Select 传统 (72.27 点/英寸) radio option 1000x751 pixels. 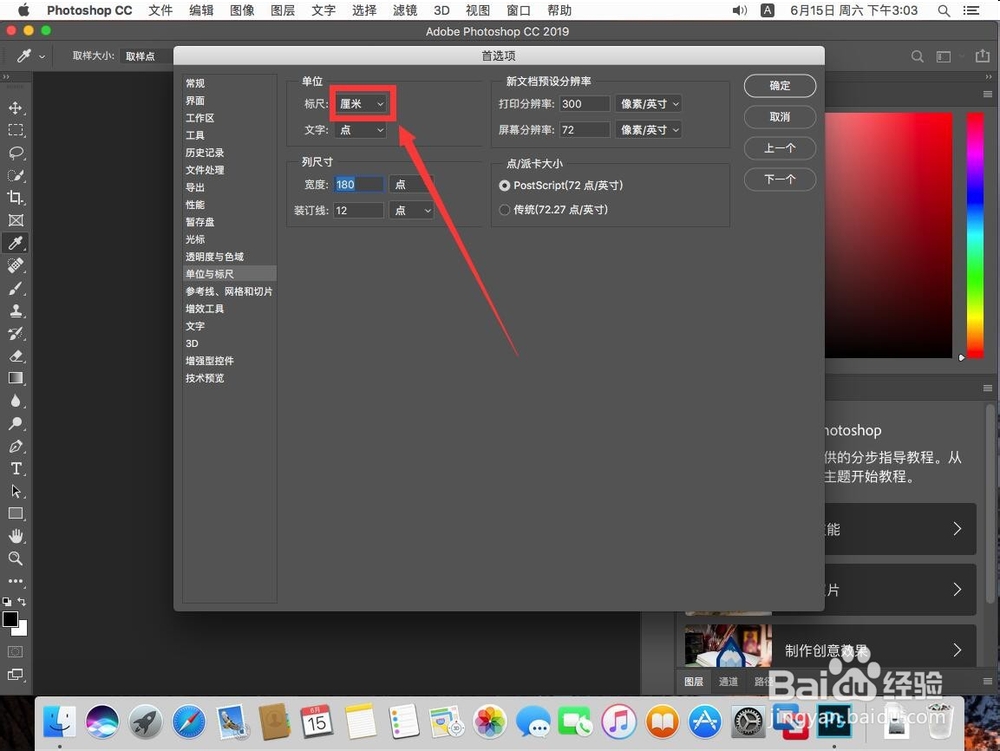tap(504, 210)
